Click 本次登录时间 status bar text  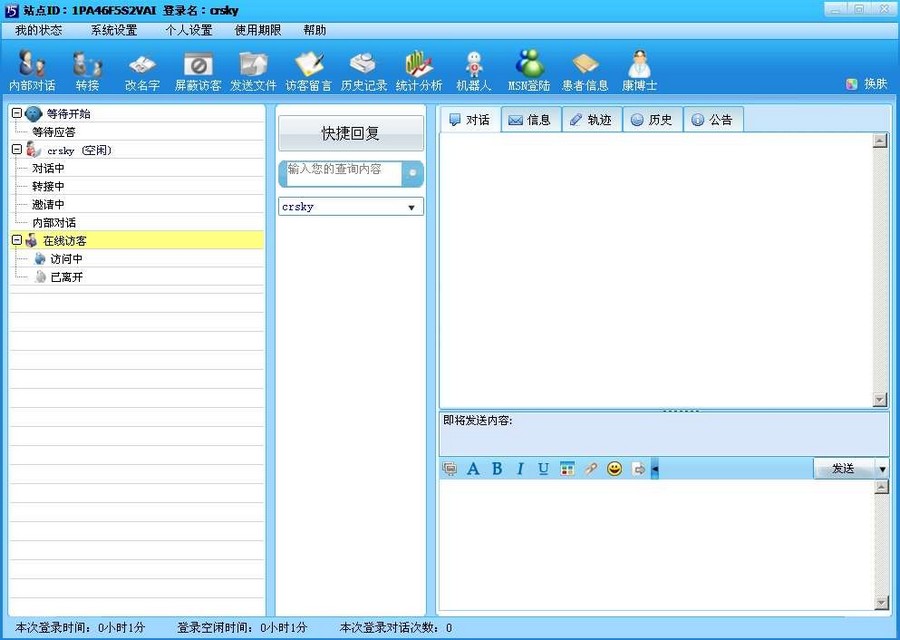point(80,627)
